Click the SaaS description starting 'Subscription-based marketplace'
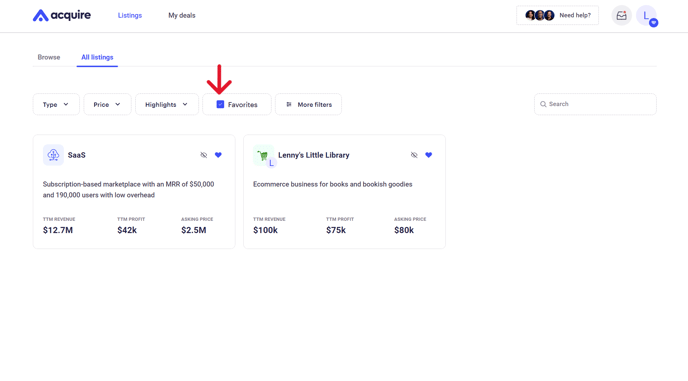This screenshot has height=381, width=688. tap(129, 190)
